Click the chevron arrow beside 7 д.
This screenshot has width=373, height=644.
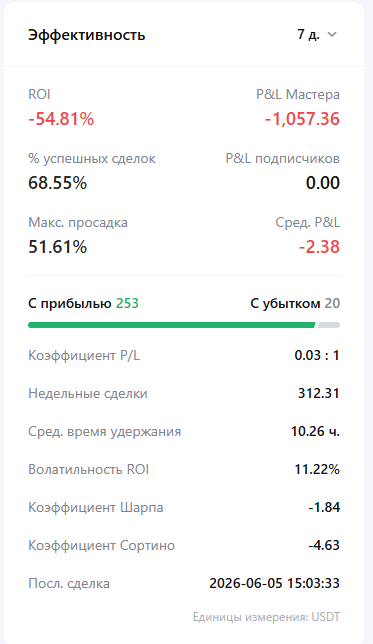coord(332,35)
